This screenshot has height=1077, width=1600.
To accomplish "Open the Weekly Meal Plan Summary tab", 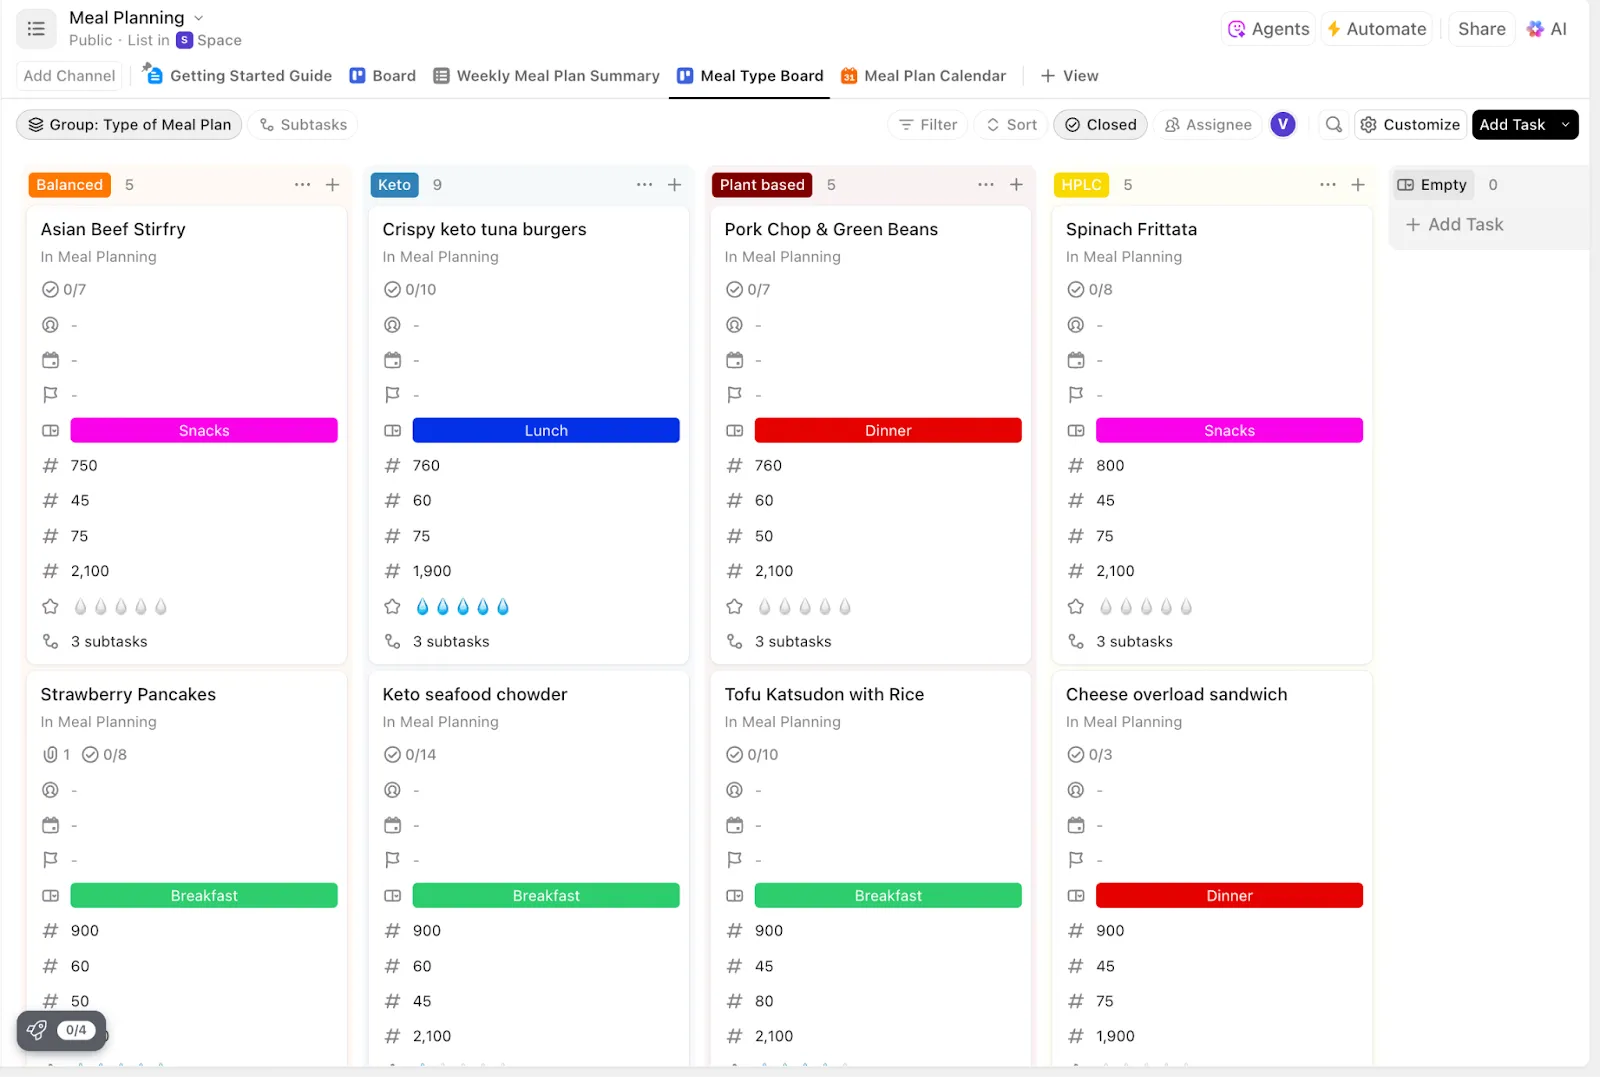I will (546, 76).
